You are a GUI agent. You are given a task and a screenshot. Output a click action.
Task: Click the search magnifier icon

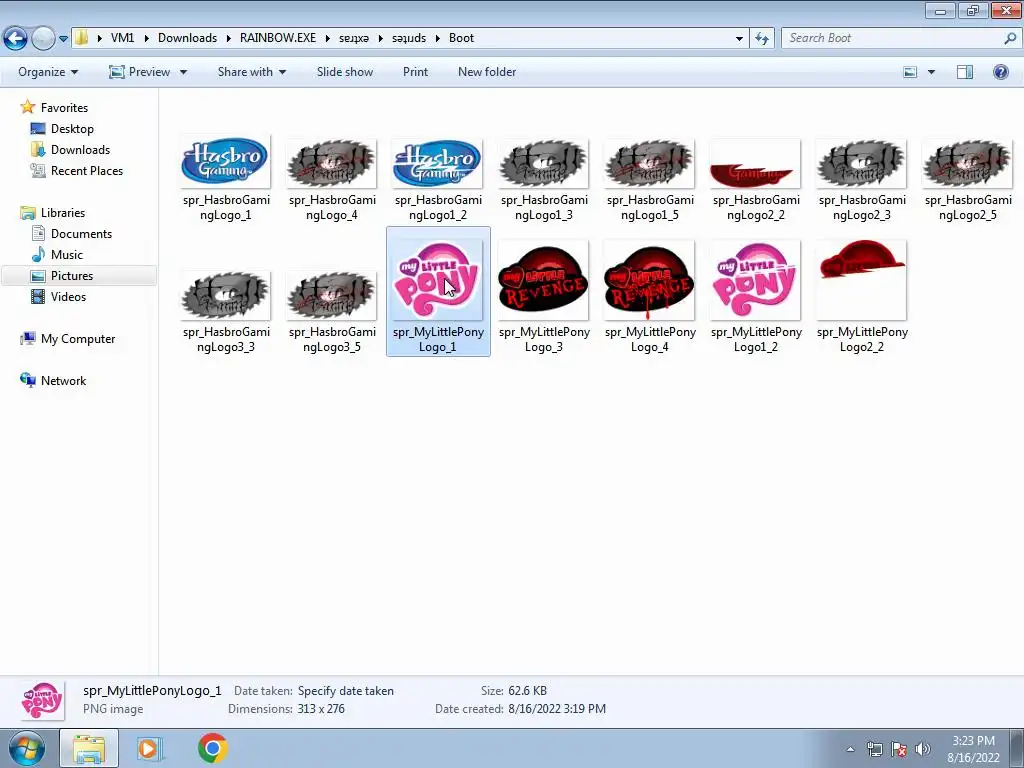point(1010,38)
